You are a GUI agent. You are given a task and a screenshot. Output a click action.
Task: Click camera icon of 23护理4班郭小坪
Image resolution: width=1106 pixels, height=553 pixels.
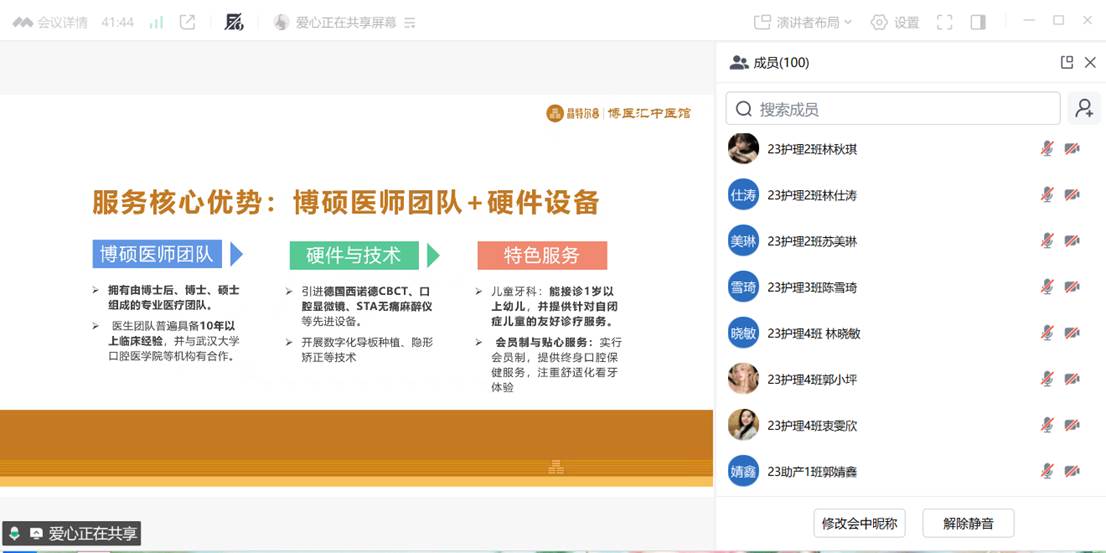1072,379
